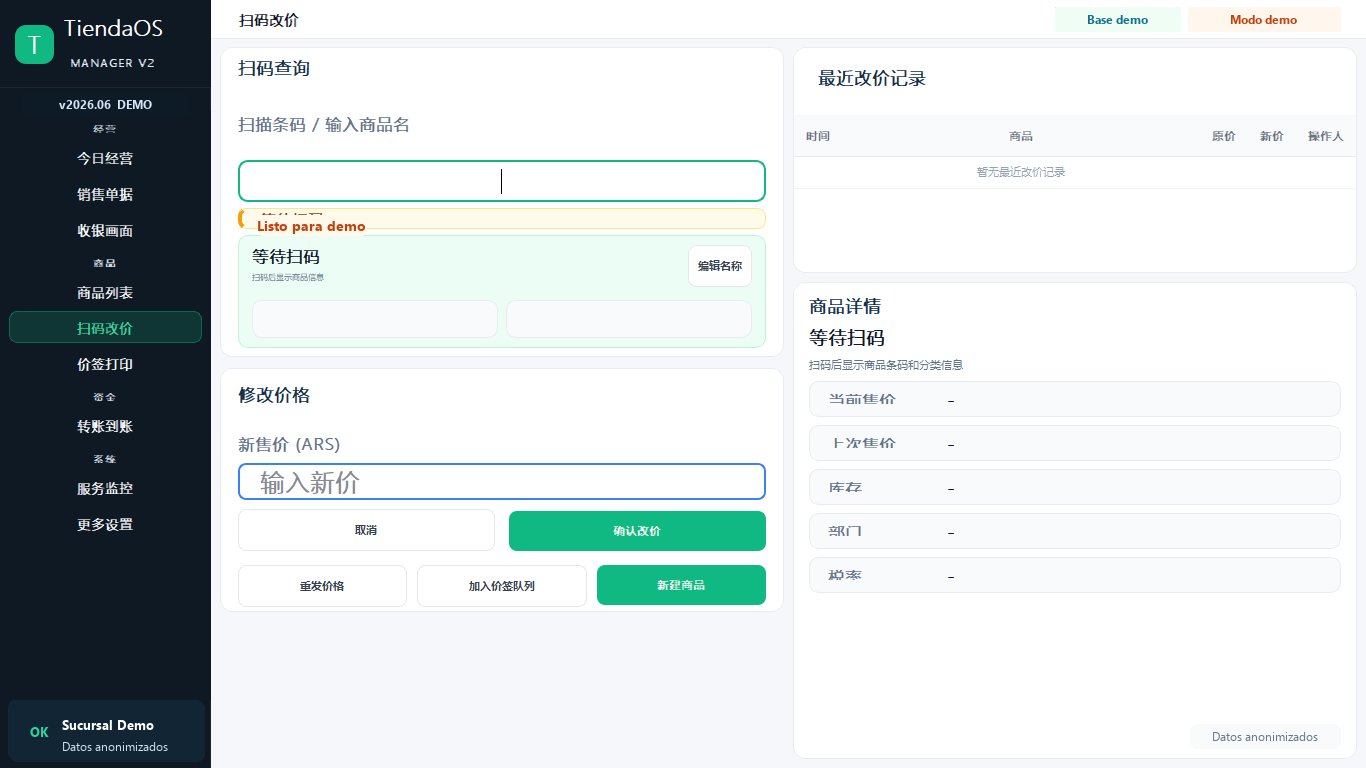
Task: Click the Datos anonimizados badge at bottom right
Action: tap(1265, 737)
